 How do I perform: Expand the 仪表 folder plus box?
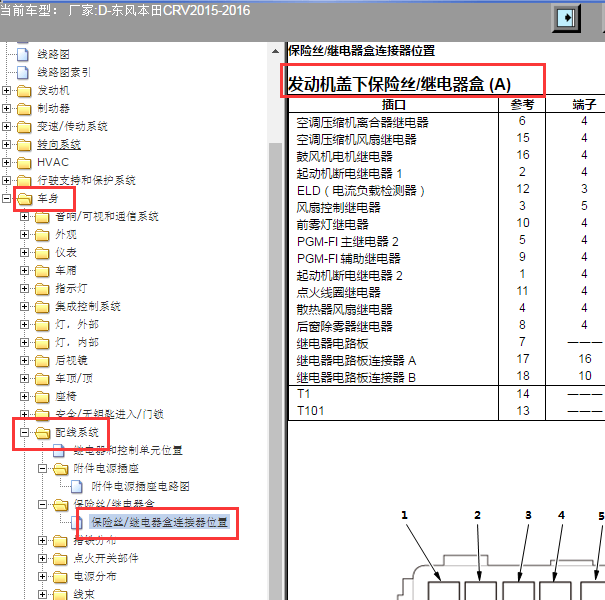24,252
